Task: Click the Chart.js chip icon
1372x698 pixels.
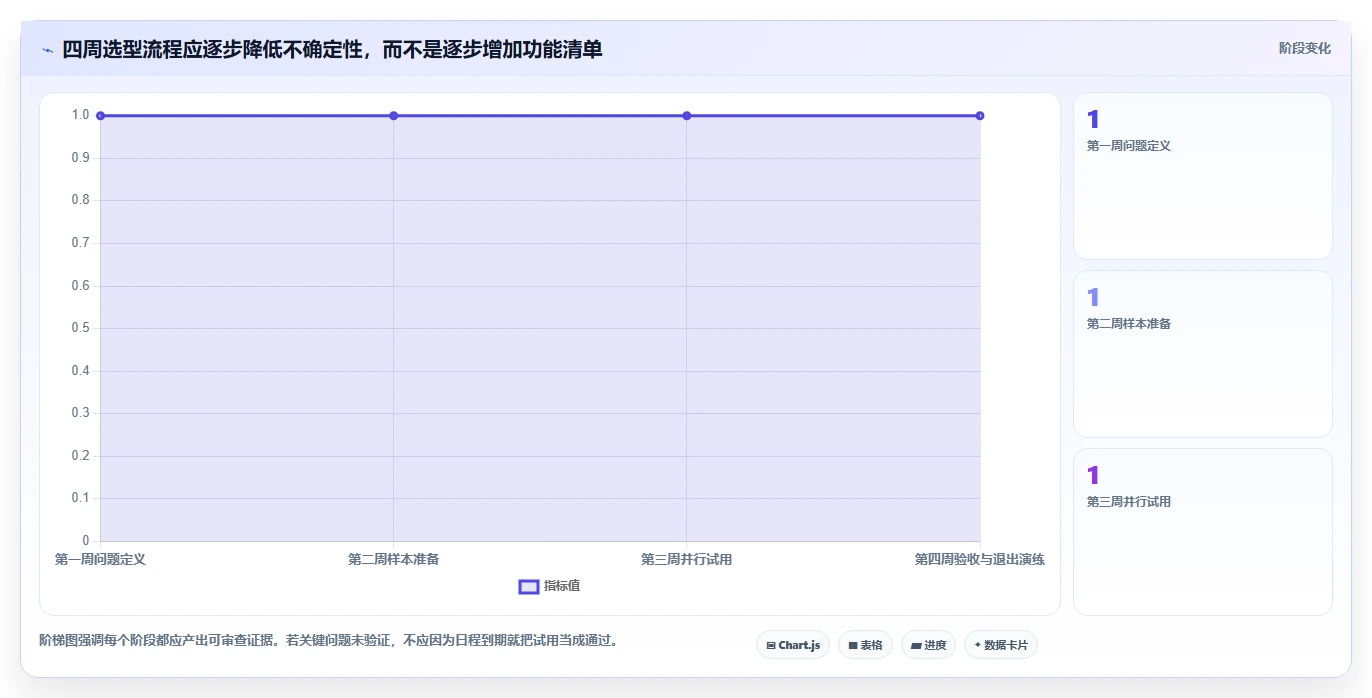Action: [771, 646]
